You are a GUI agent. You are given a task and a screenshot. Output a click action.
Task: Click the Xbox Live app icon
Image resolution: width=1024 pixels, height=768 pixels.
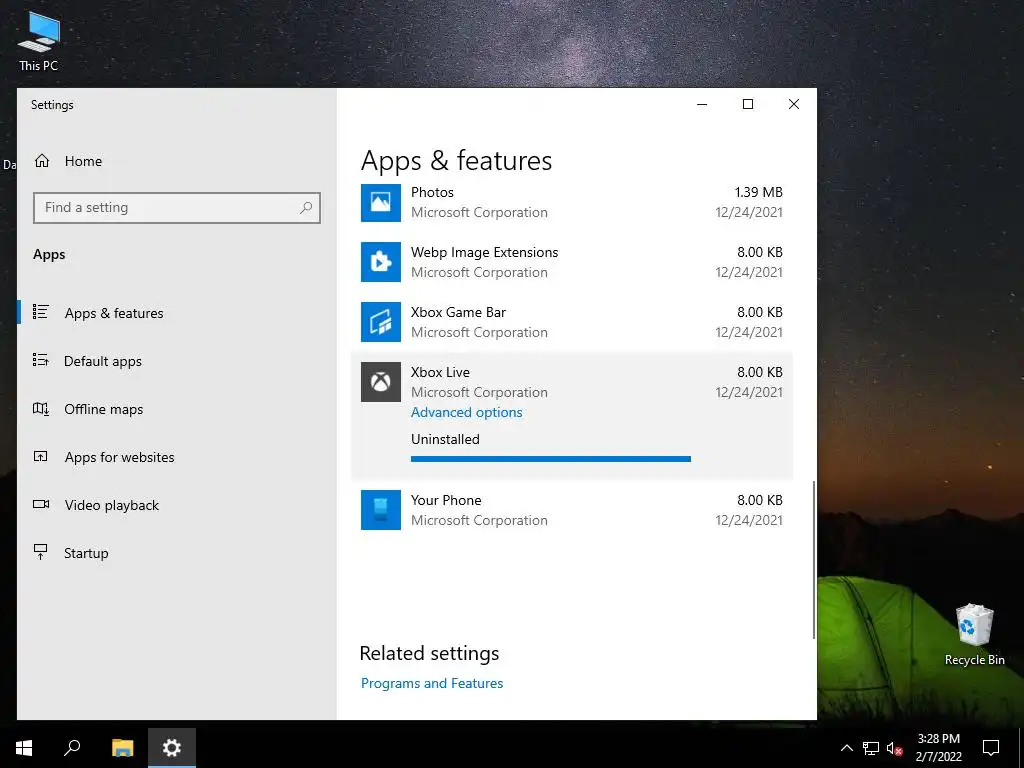pos(381,382)
